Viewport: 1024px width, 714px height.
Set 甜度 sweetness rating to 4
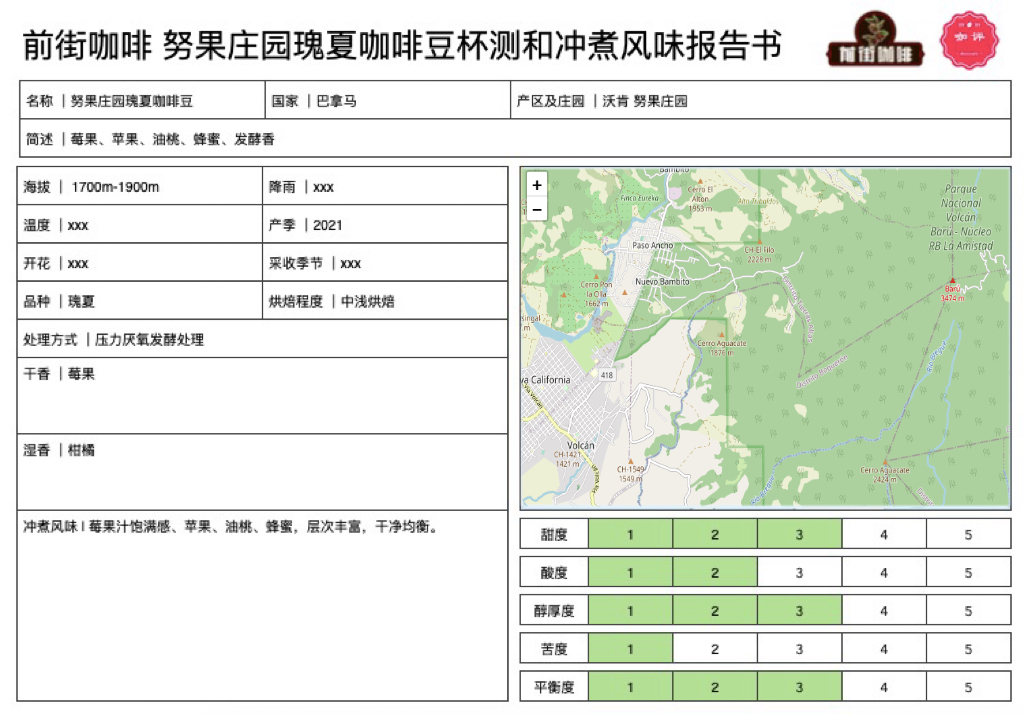click(883, 535)
